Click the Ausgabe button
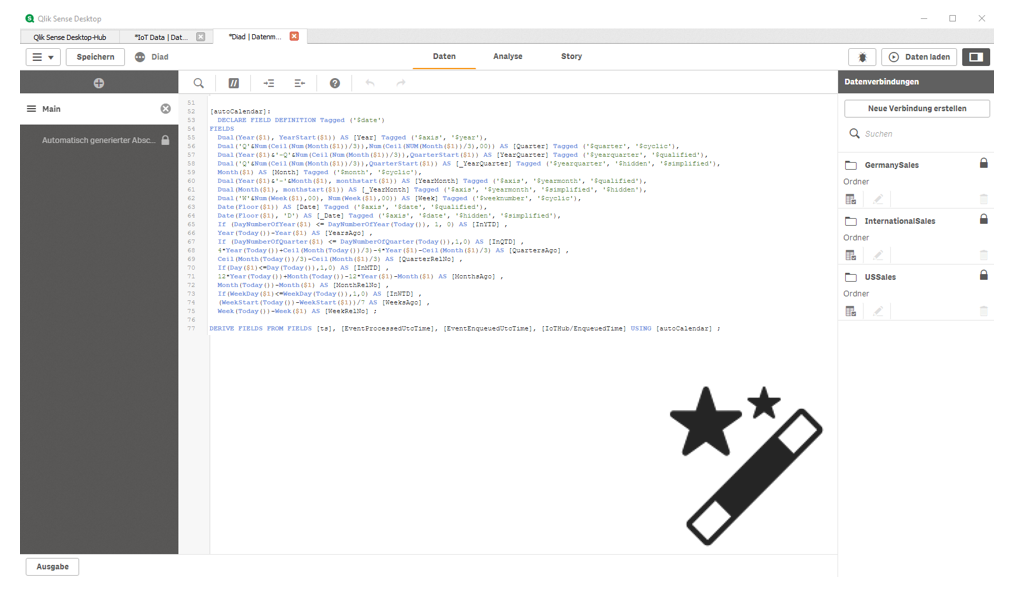Viewport: 1016px width, 595px height. (x=52, y=566)
